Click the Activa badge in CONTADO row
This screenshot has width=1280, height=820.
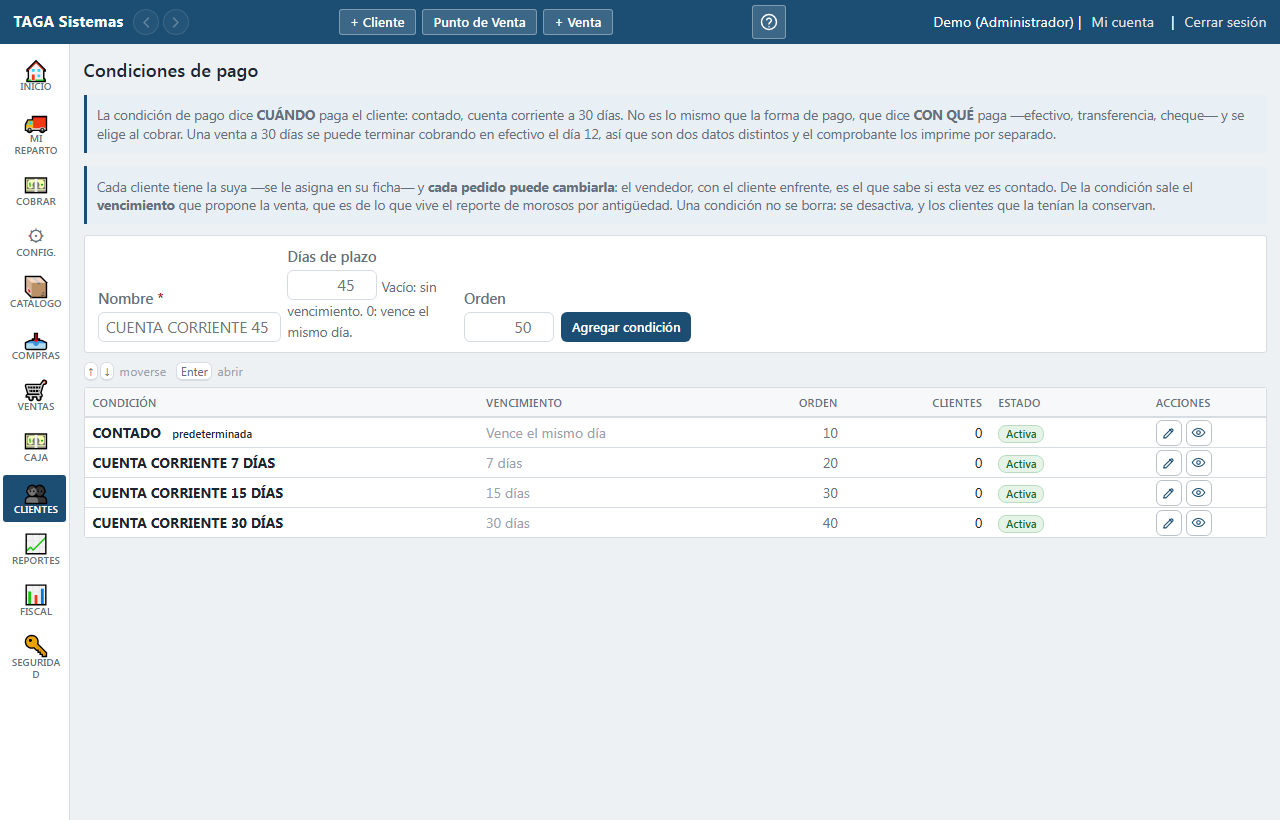click(1021, 434)
